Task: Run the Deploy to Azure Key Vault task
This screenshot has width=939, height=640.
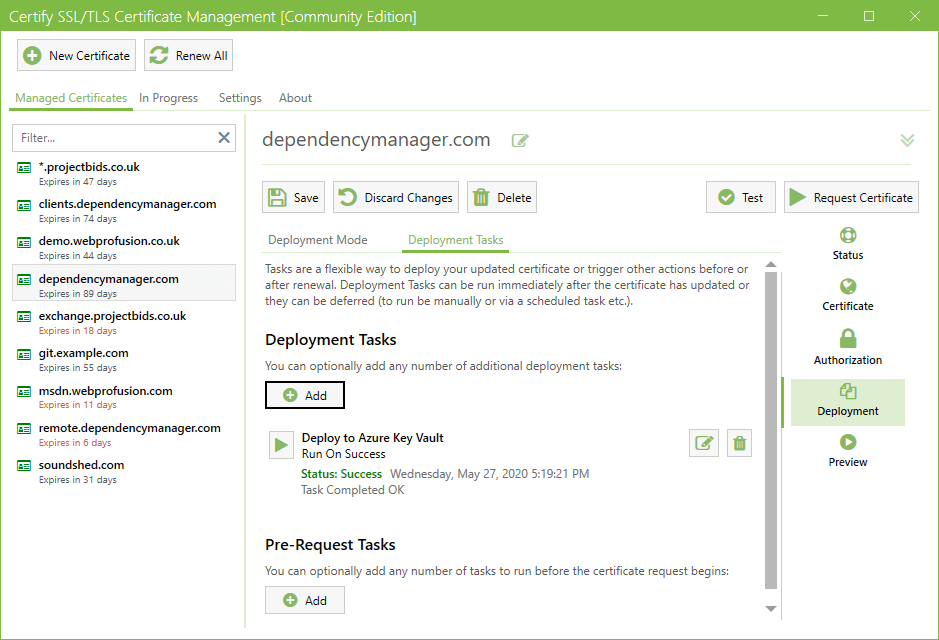Action: (281, 445)
